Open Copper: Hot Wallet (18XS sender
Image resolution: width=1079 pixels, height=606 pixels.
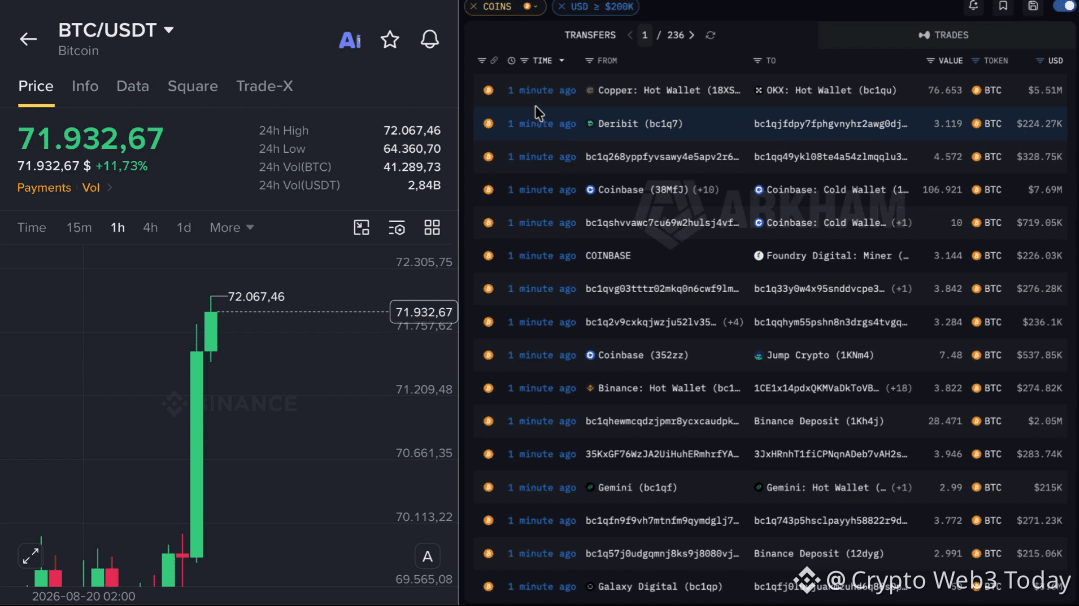click(663, 90)
